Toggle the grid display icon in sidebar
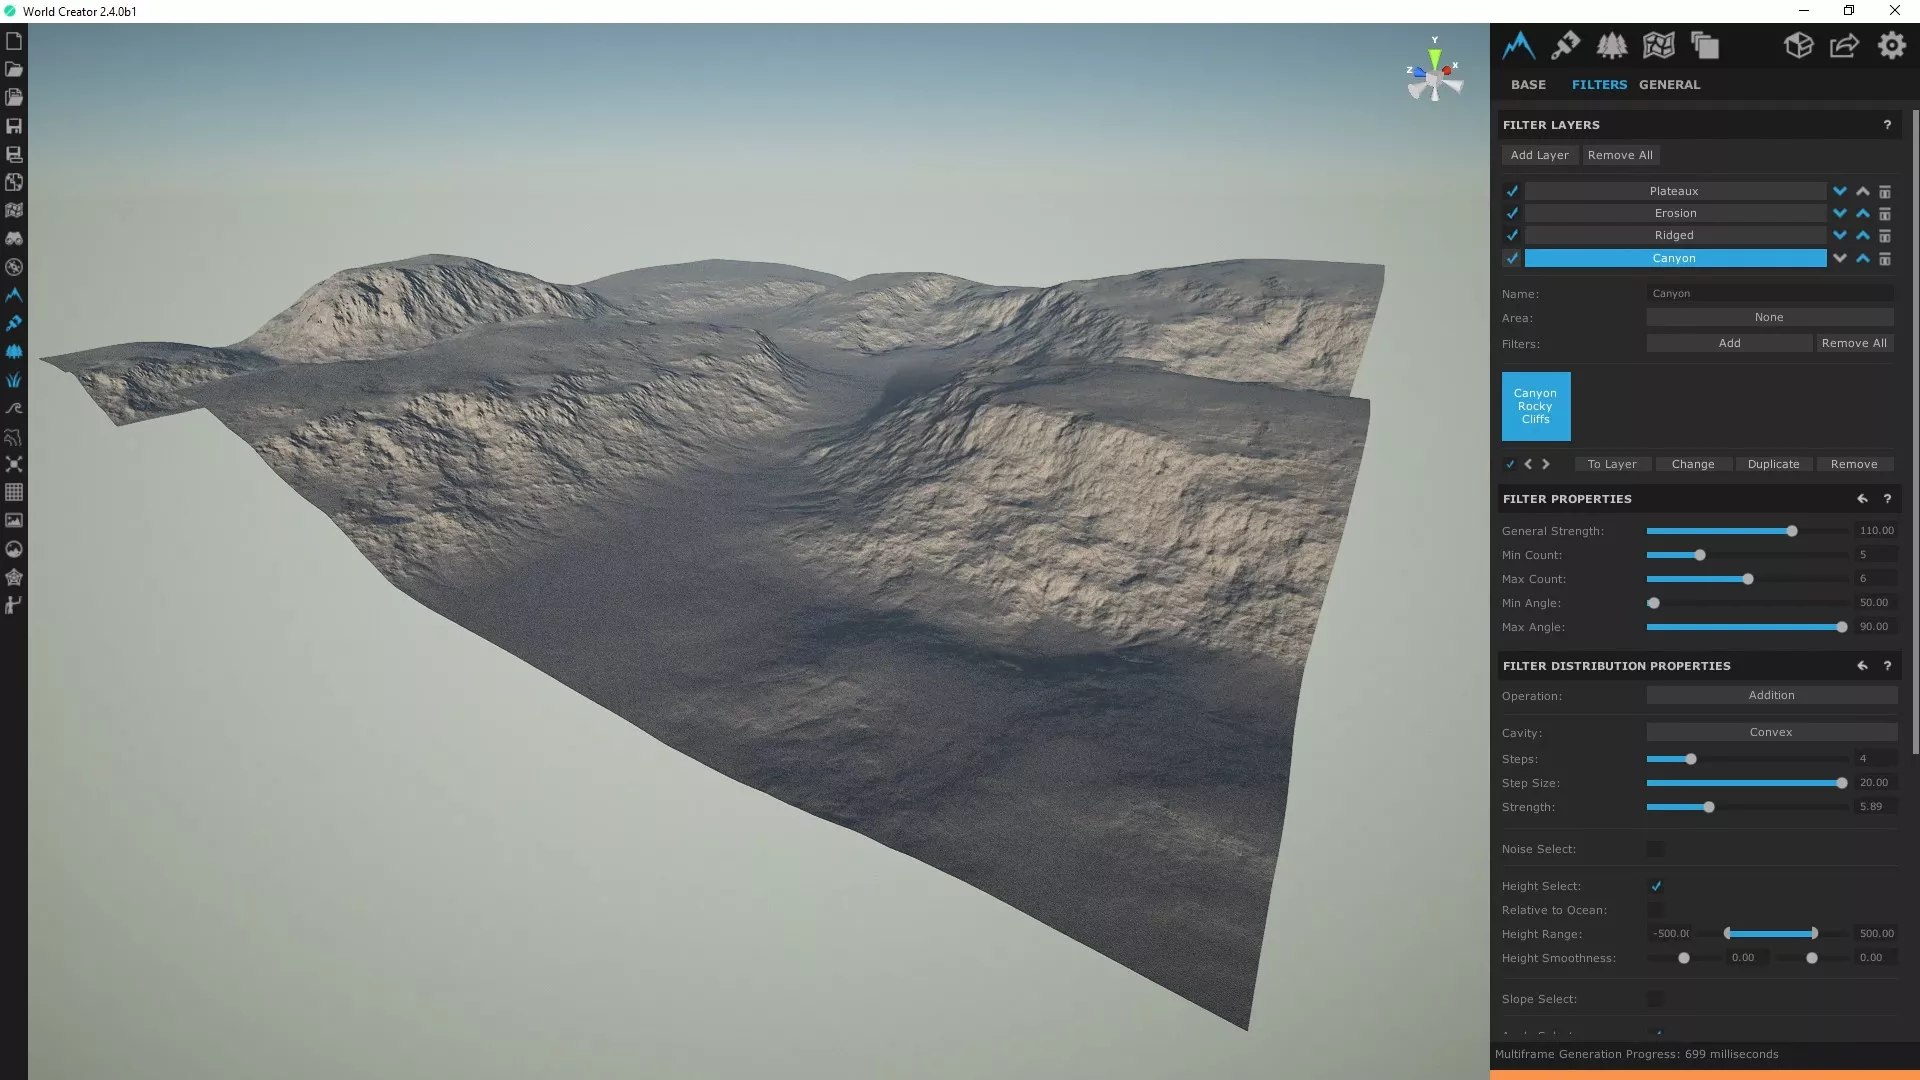 14,492
